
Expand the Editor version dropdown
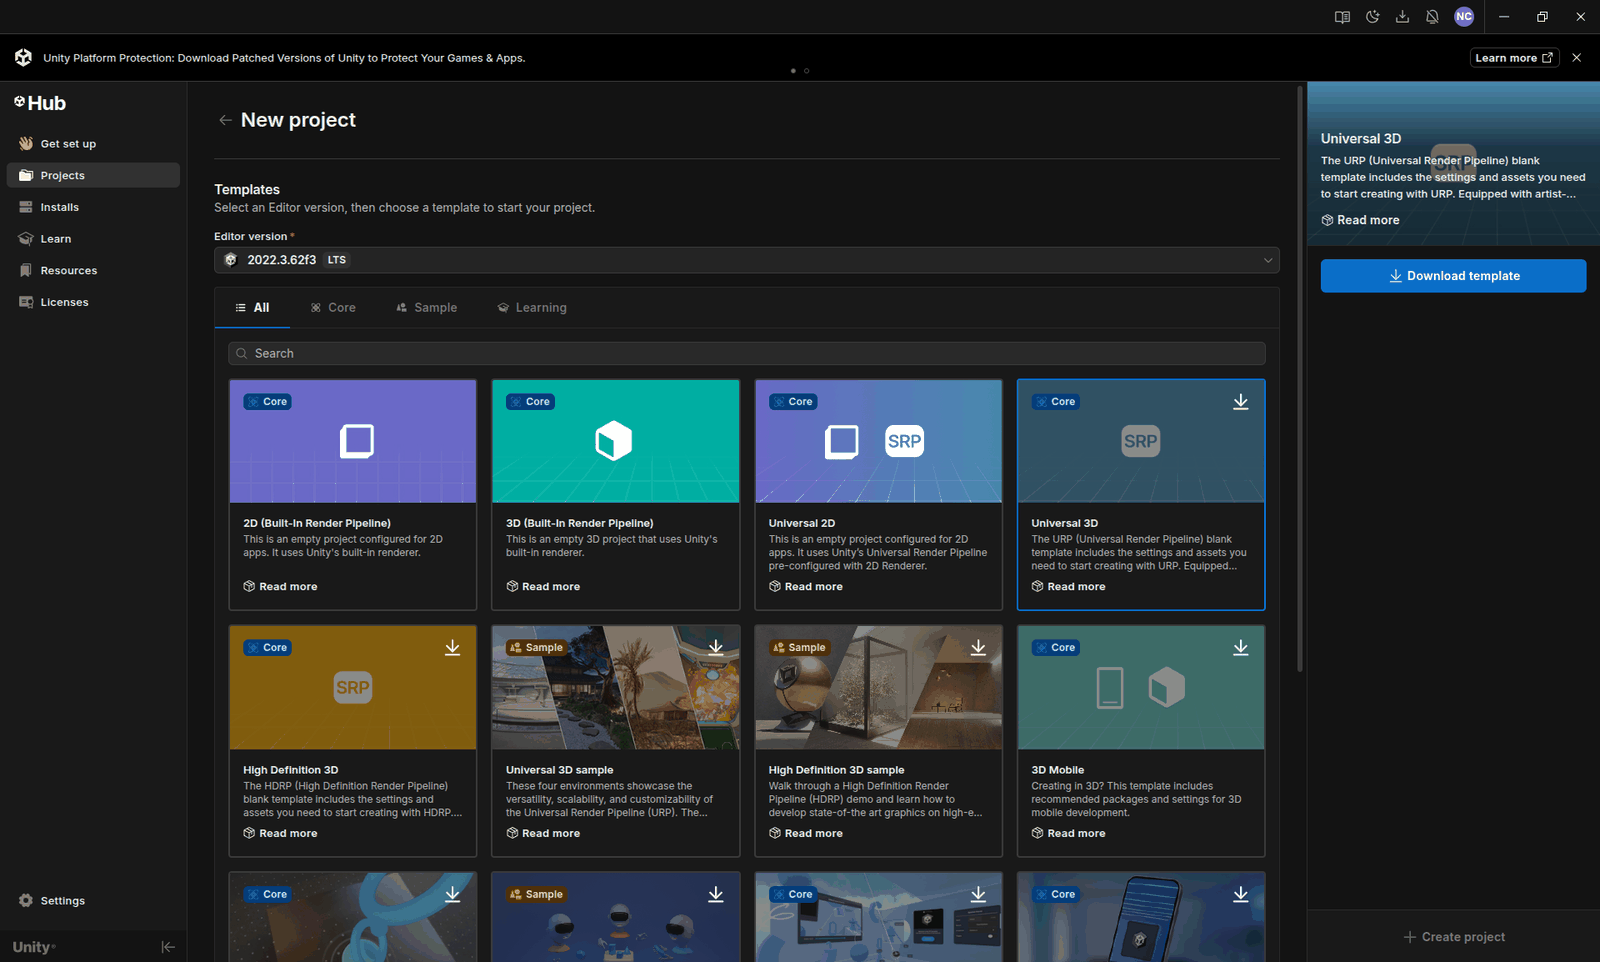747,260
